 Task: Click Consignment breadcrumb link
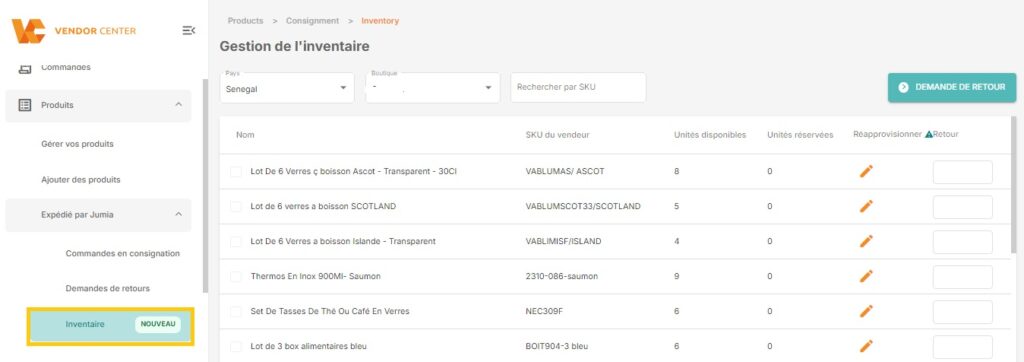312,21
